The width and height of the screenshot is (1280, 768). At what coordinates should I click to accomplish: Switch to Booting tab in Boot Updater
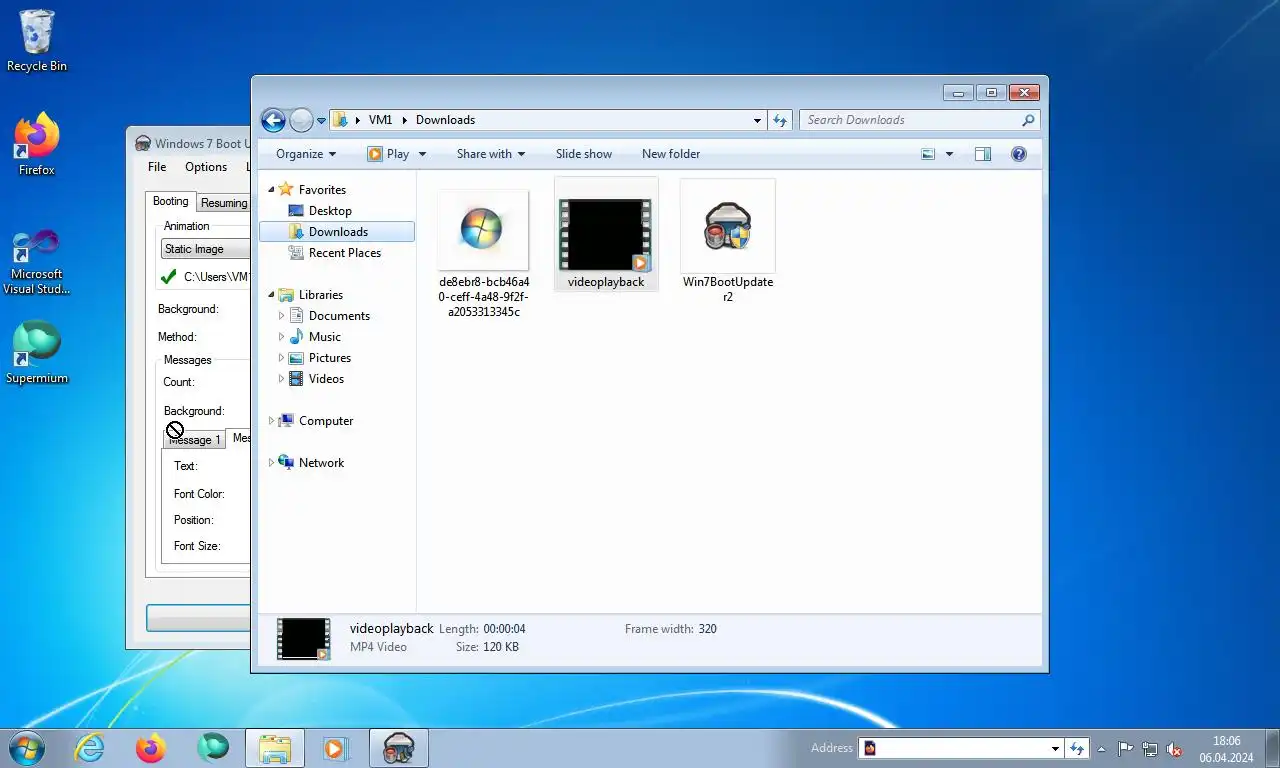pos(170,201)
